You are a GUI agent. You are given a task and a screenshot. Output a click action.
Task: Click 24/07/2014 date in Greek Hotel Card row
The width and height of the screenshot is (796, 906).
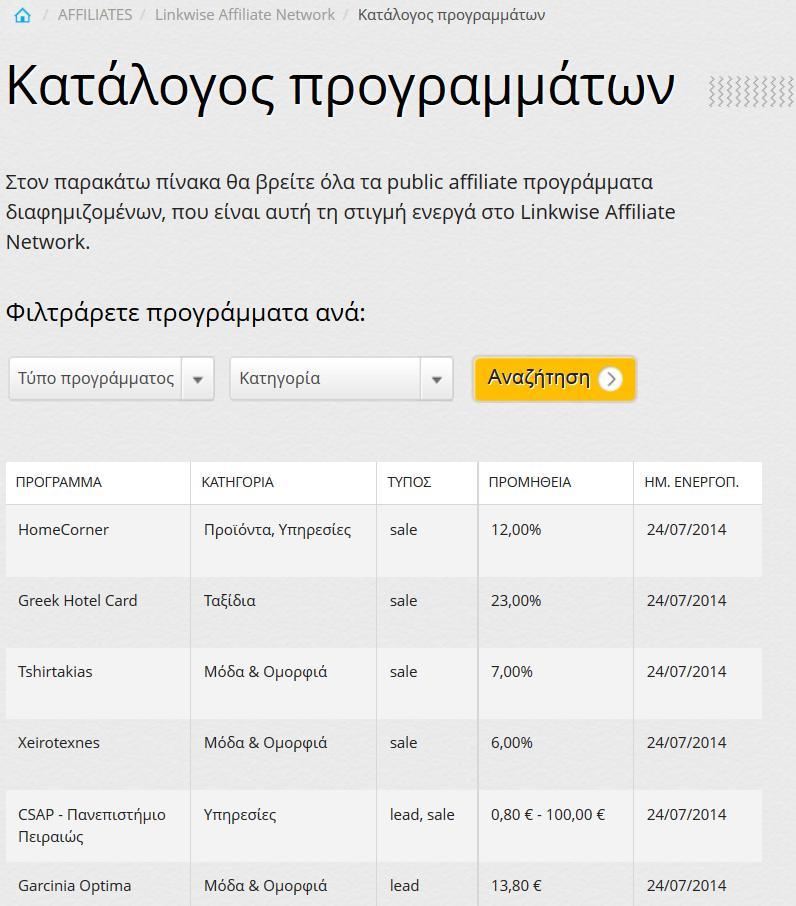pos(686,601)
